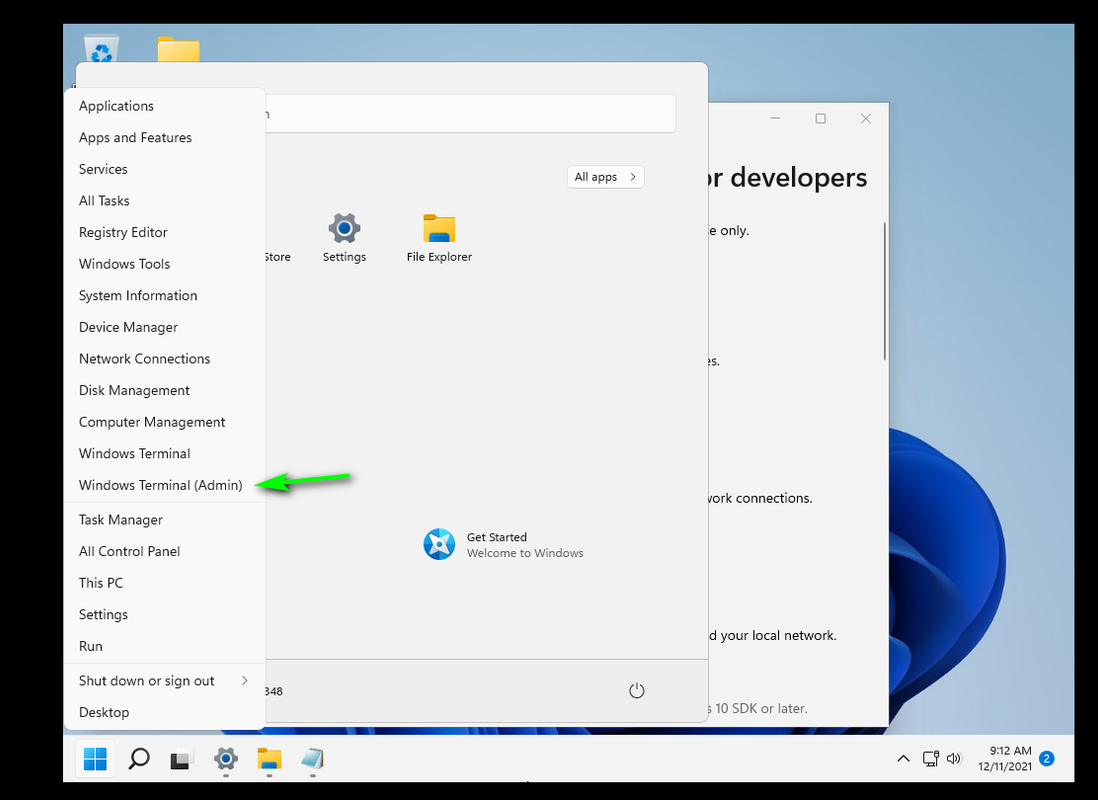Click scrollbar in the developers settings window
The height and width of the screenshot is (800, 1098).
click(885, 291)
